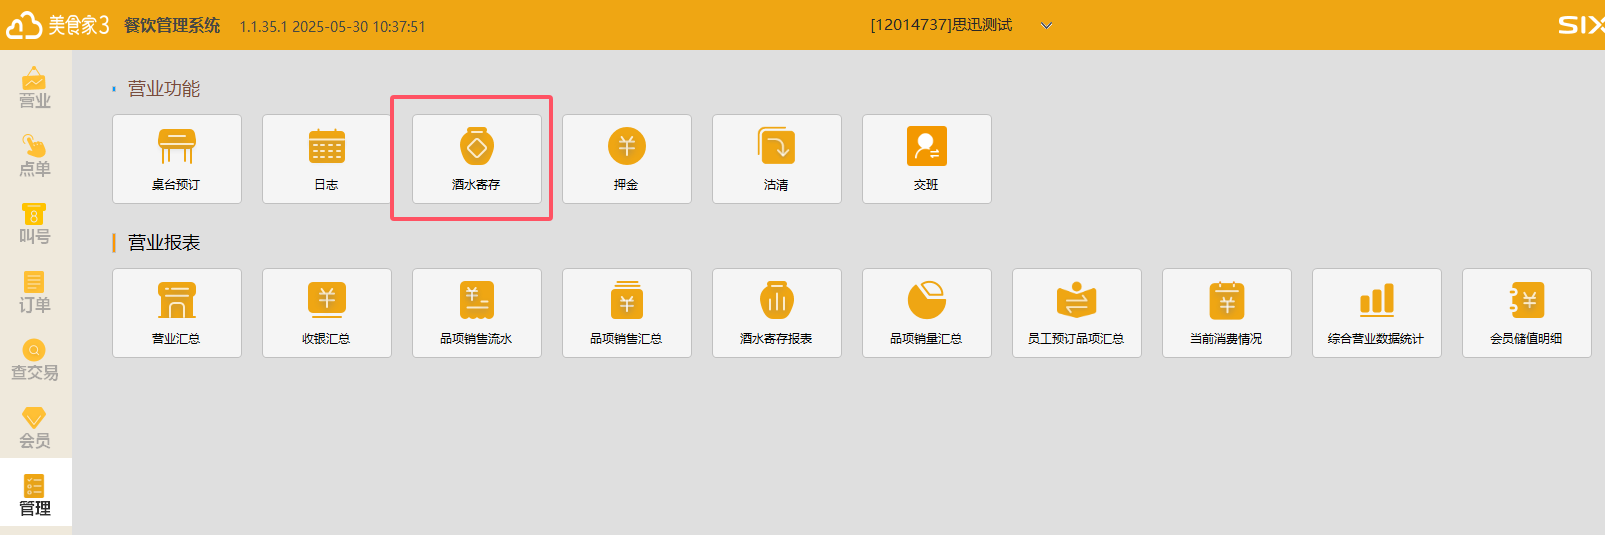This screenshot has height=535, width=1605.
Task: Open the 收银汇总 cashier summary report
Action: 327,313
